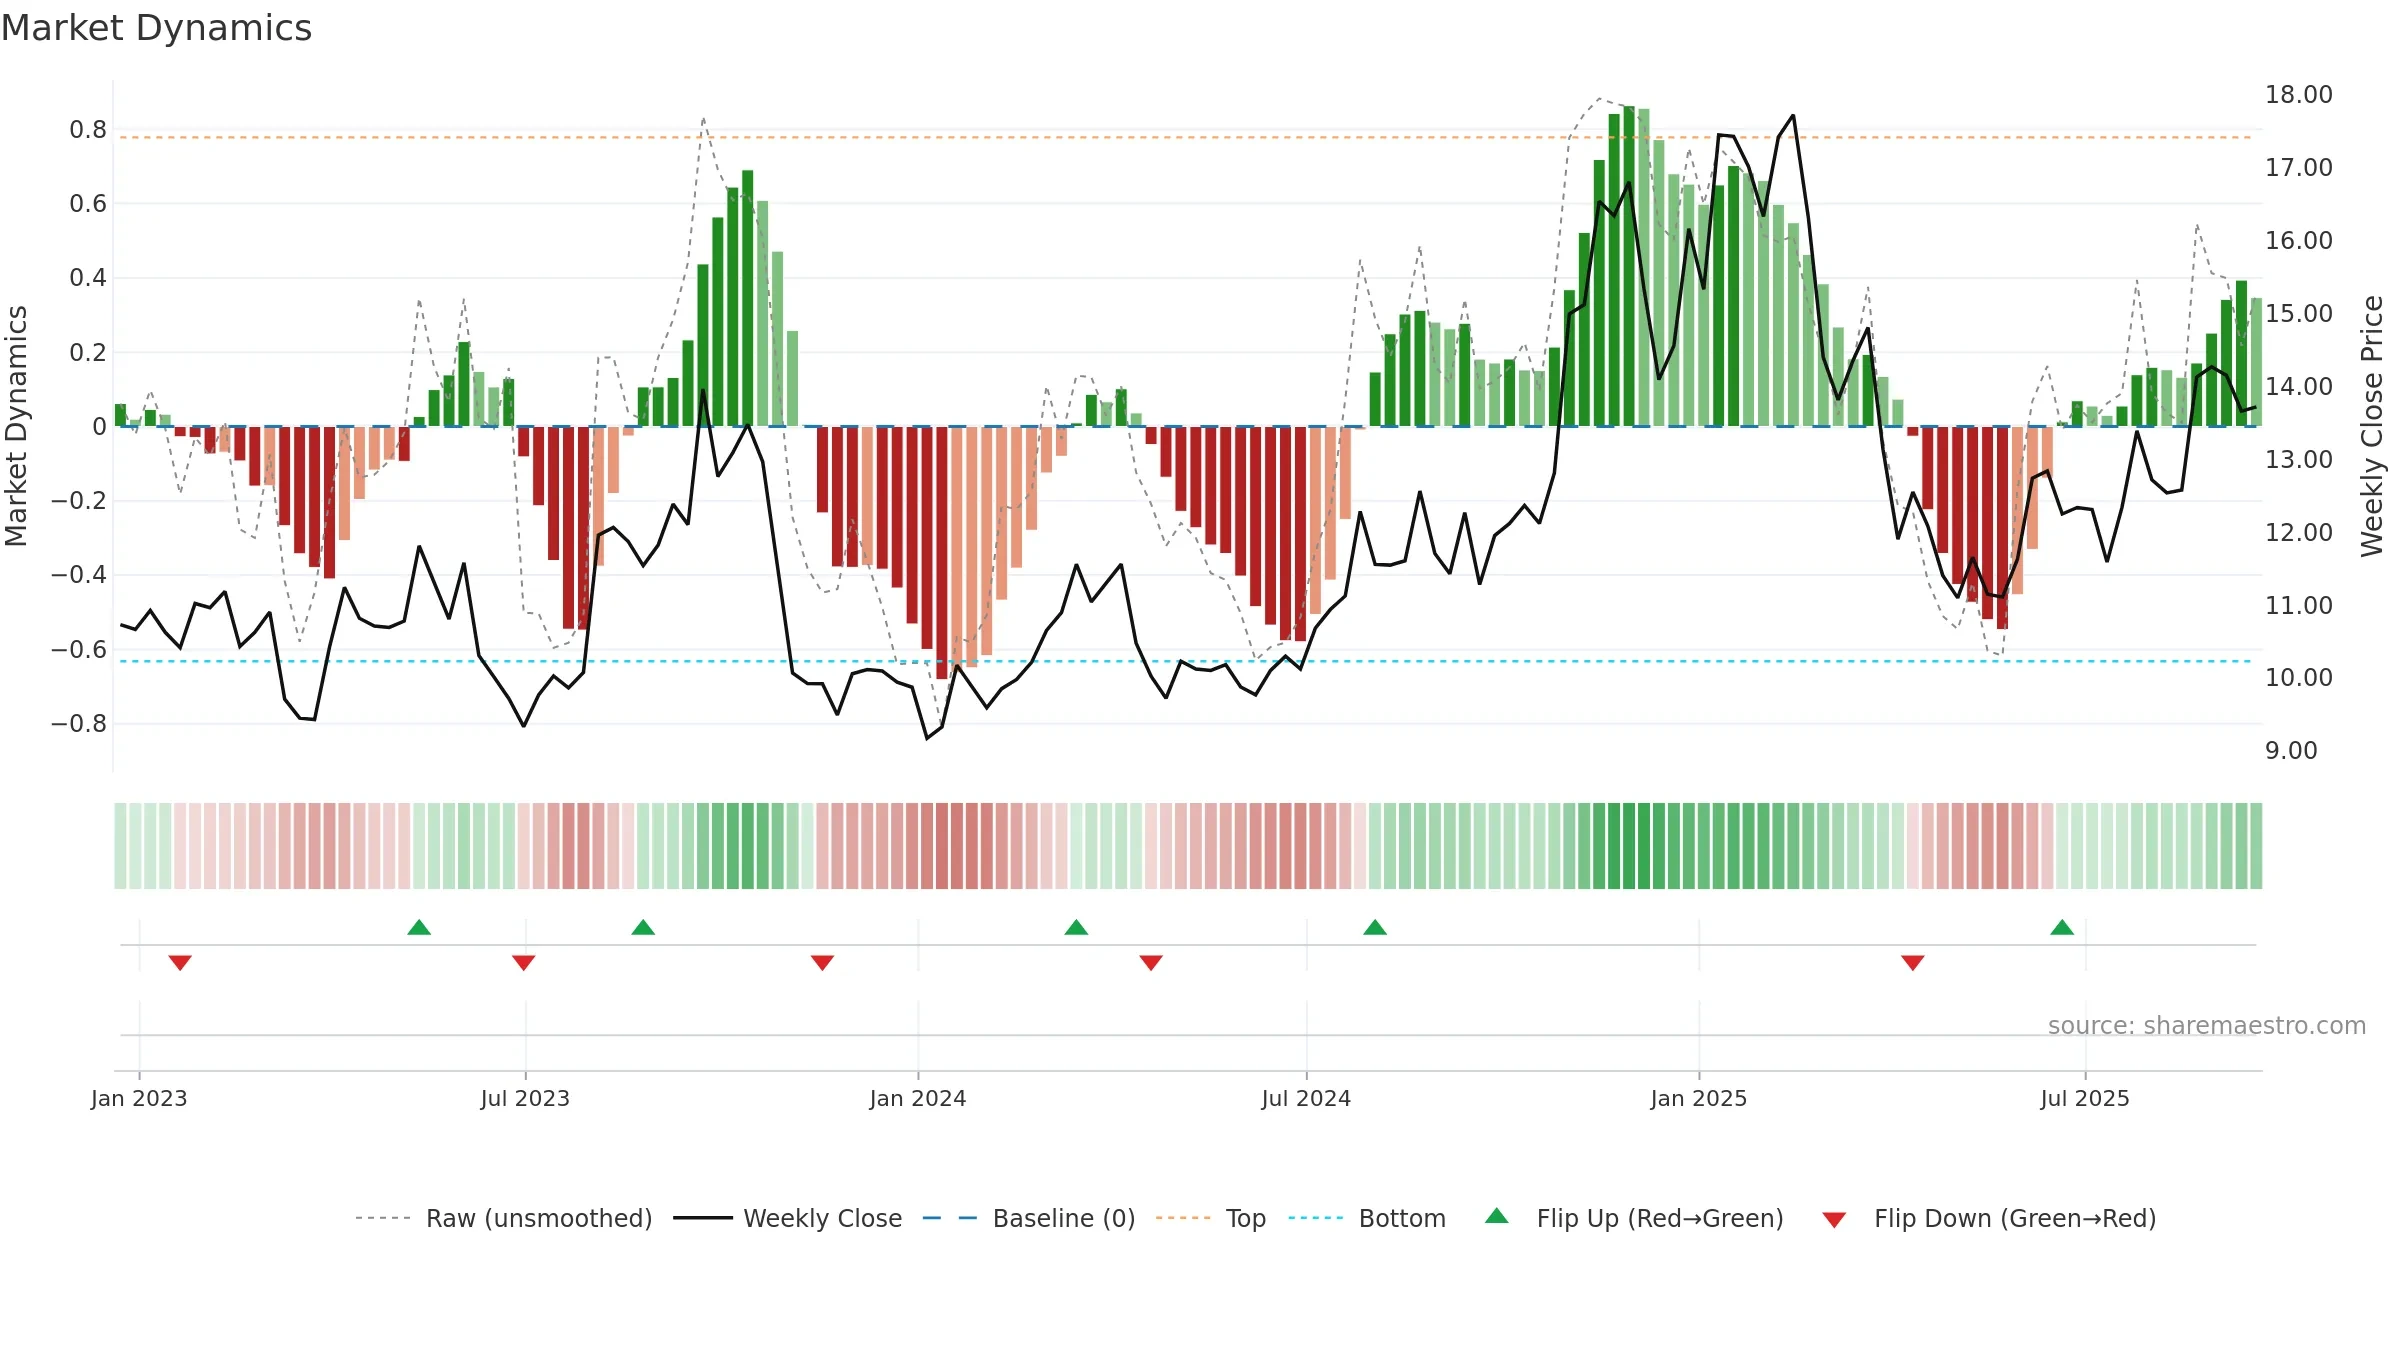Toggle the Flip Down (Green→Red) legend label
The image size is (2400, 1350).
click(x=2015, y=1218)
